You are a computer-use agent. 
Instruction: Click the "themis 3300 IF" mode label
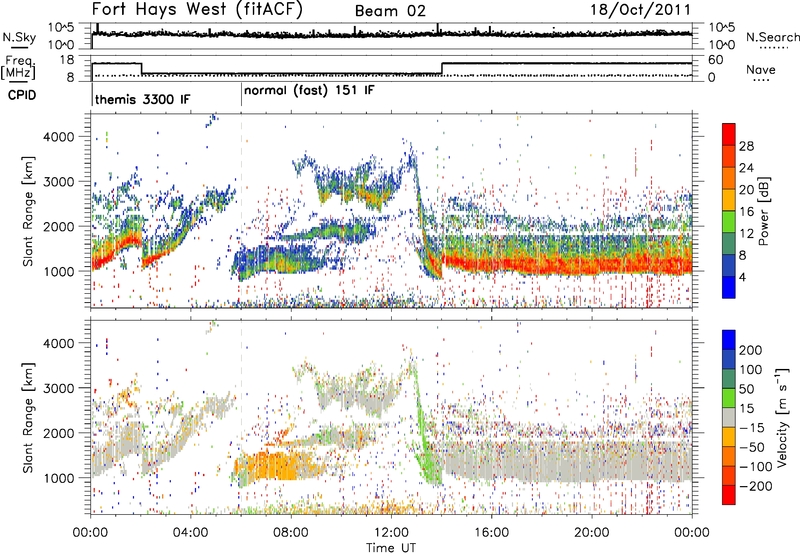143,99
